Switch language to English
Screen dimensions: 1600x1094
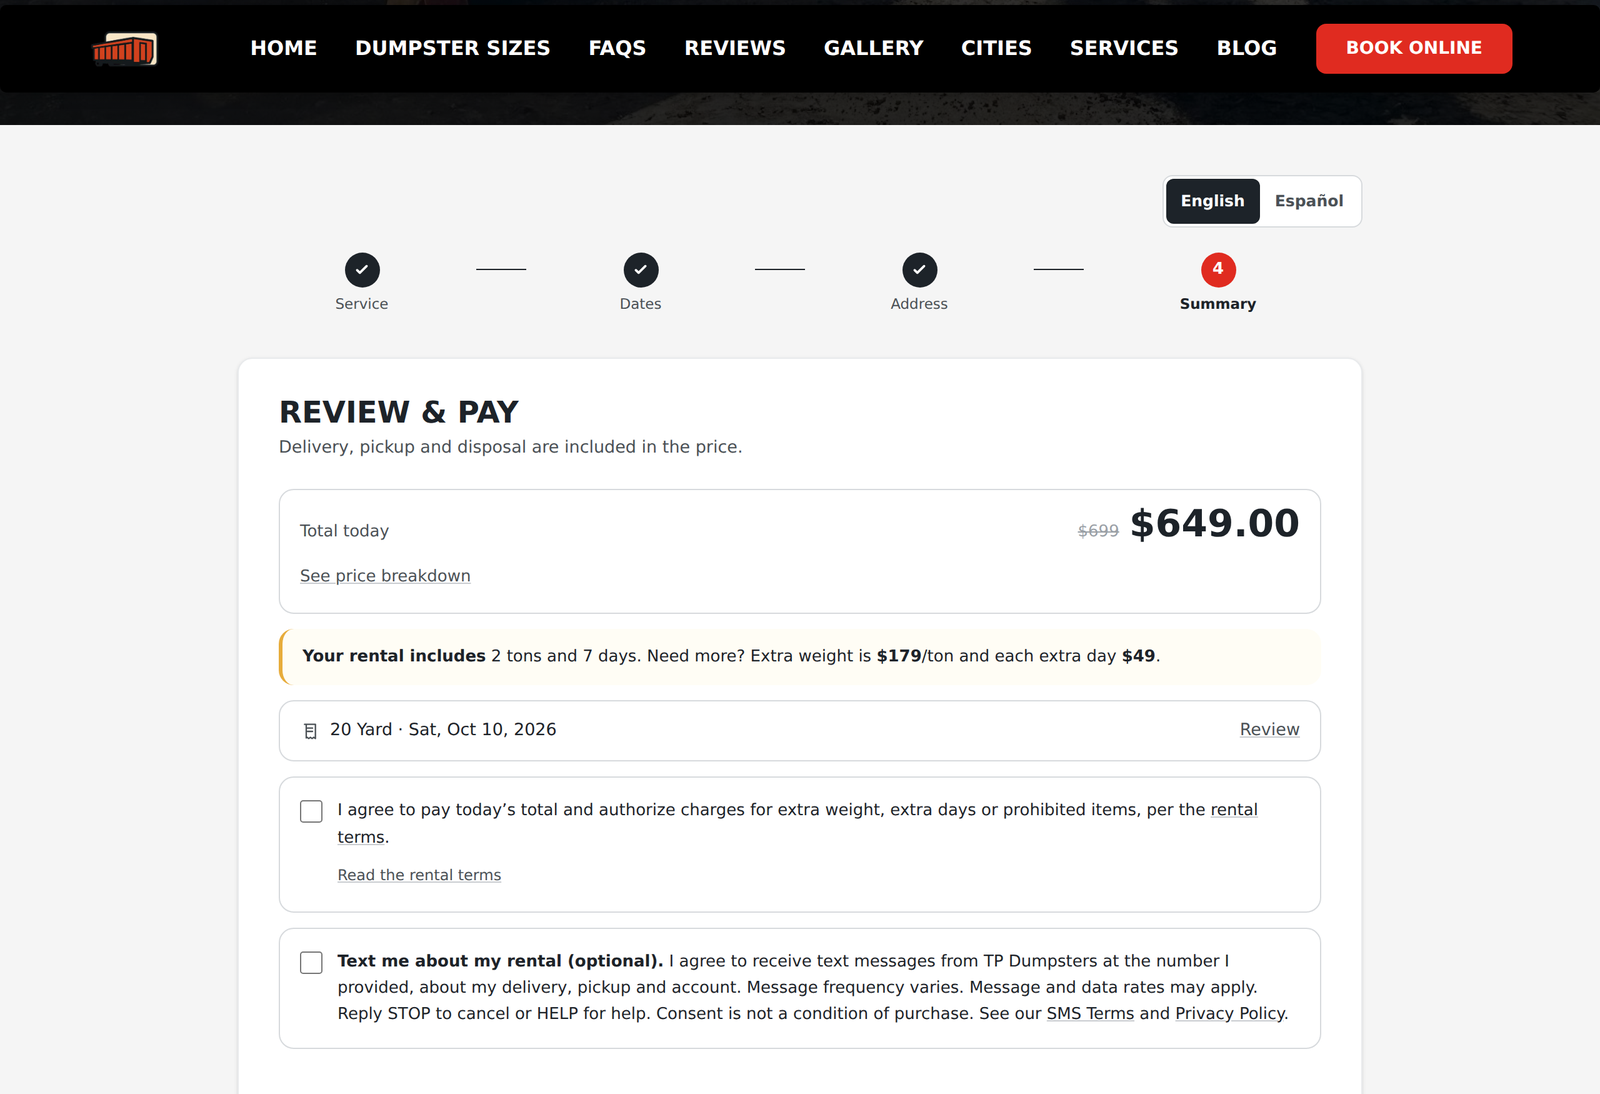tap(1212, 201)
